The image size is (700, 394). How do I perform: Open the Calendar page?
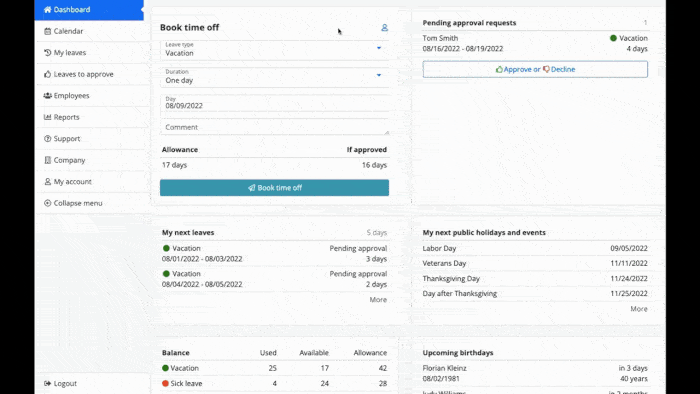tap(89, 31)
